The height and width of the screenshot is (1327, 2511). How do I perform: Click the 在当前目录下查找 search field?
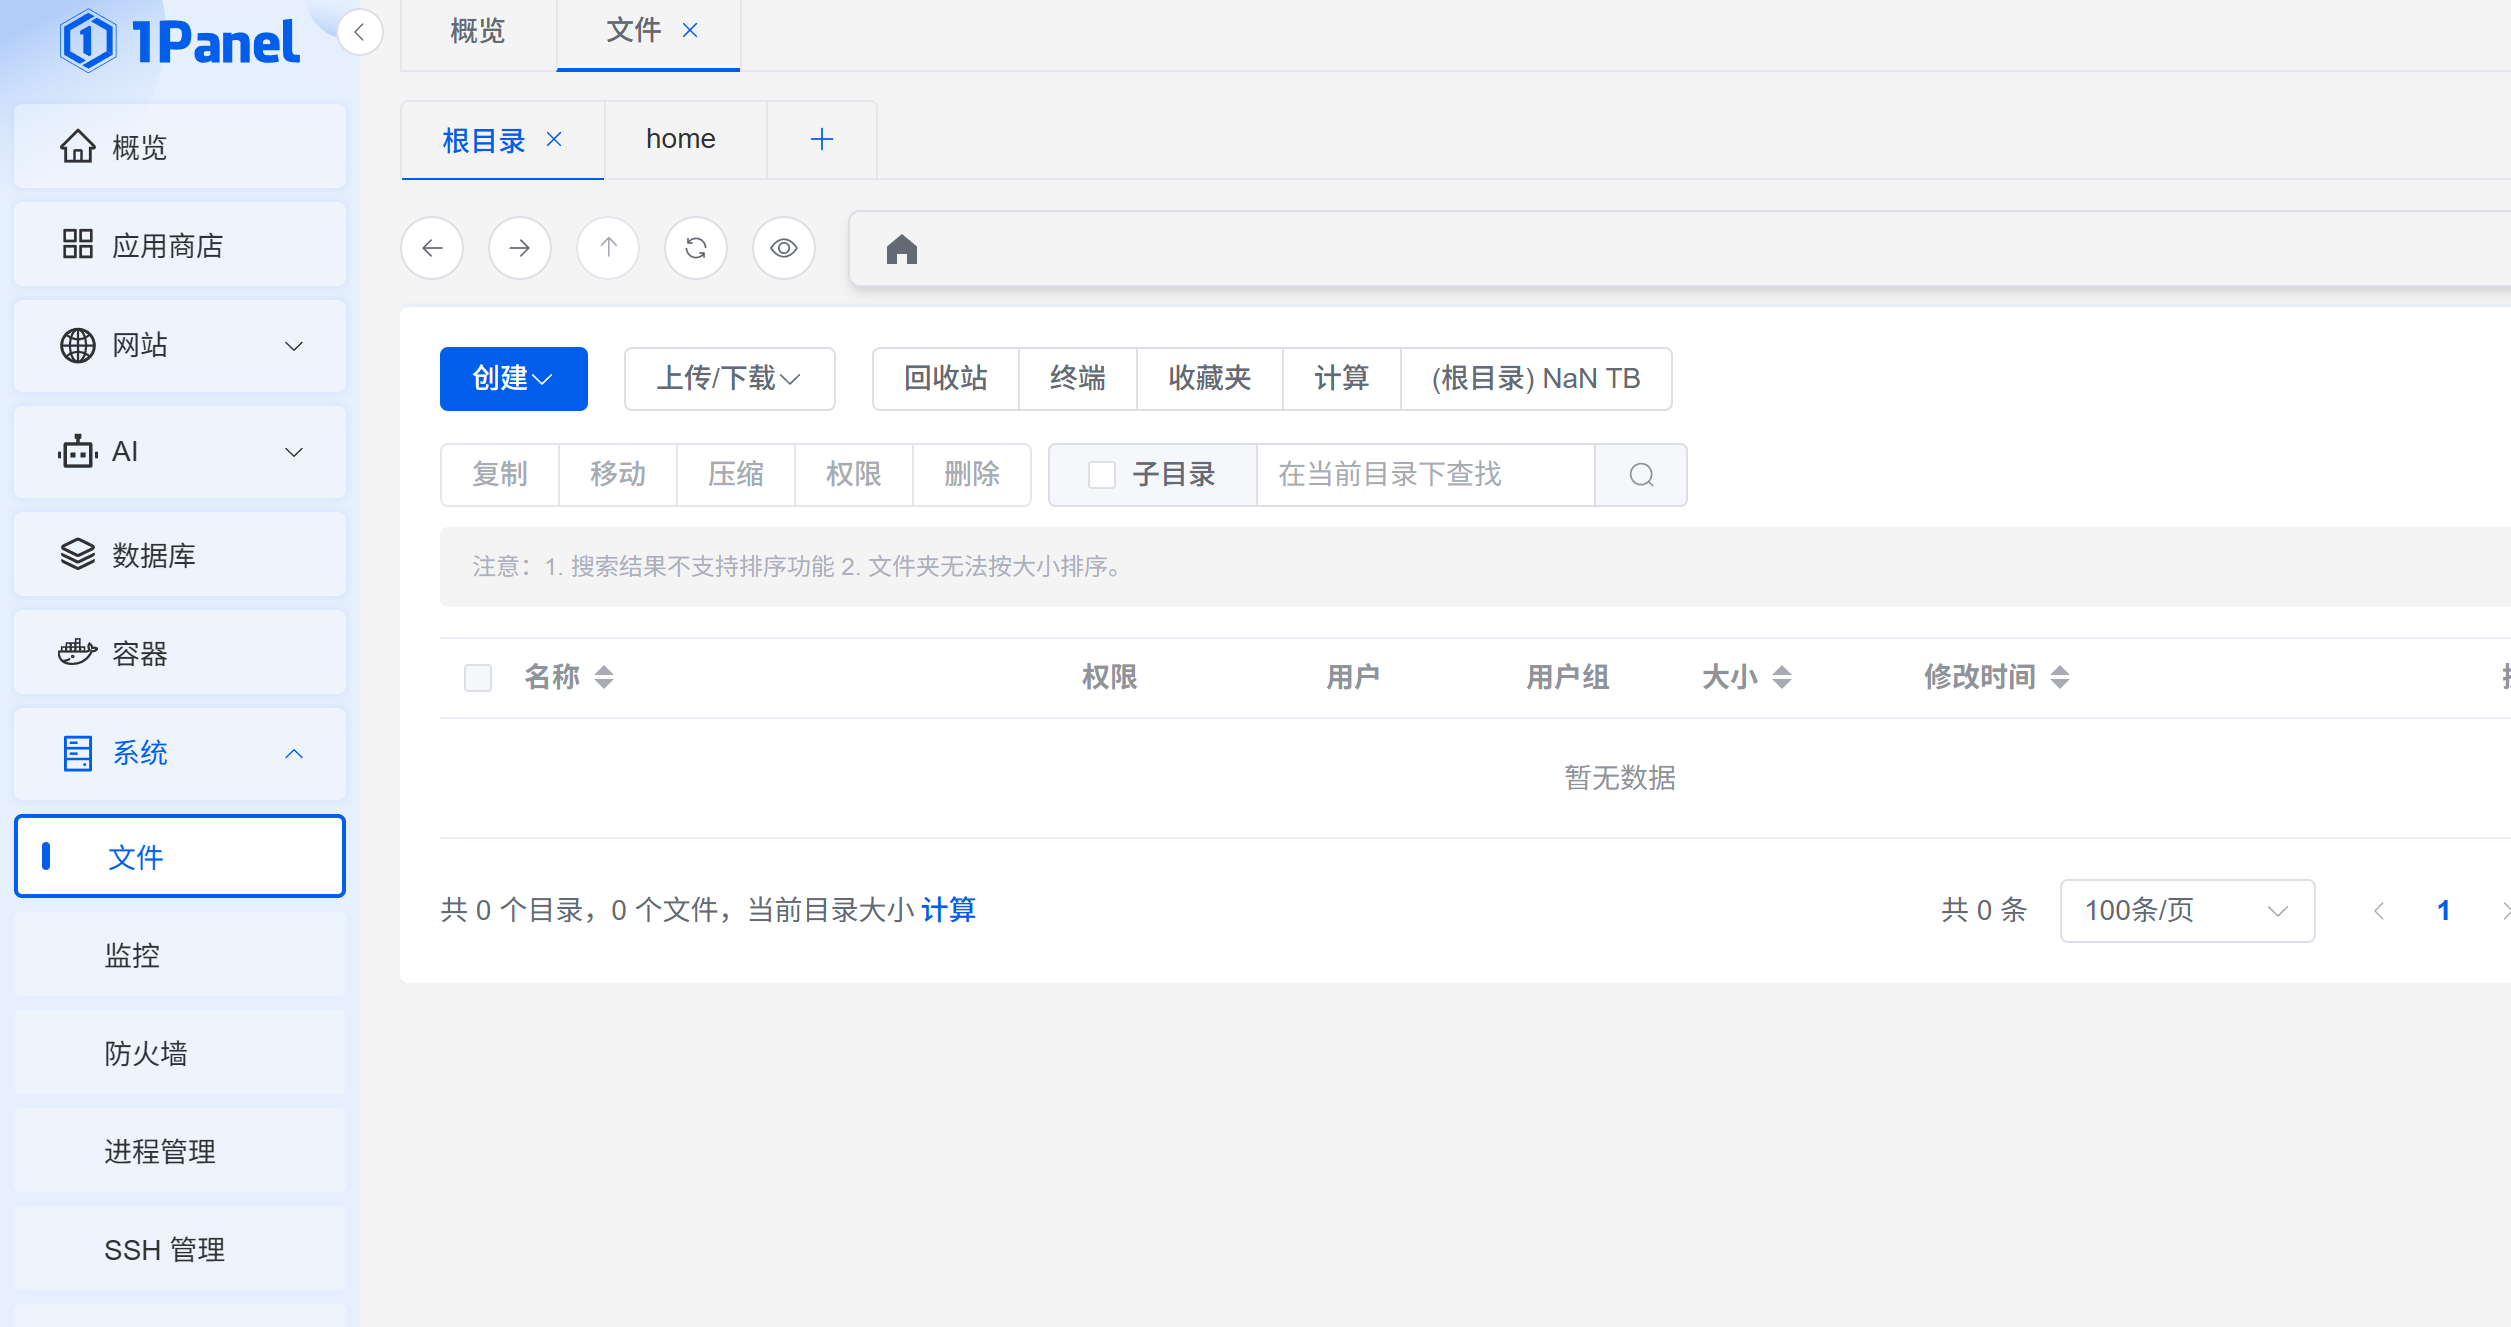(1424, 475)
